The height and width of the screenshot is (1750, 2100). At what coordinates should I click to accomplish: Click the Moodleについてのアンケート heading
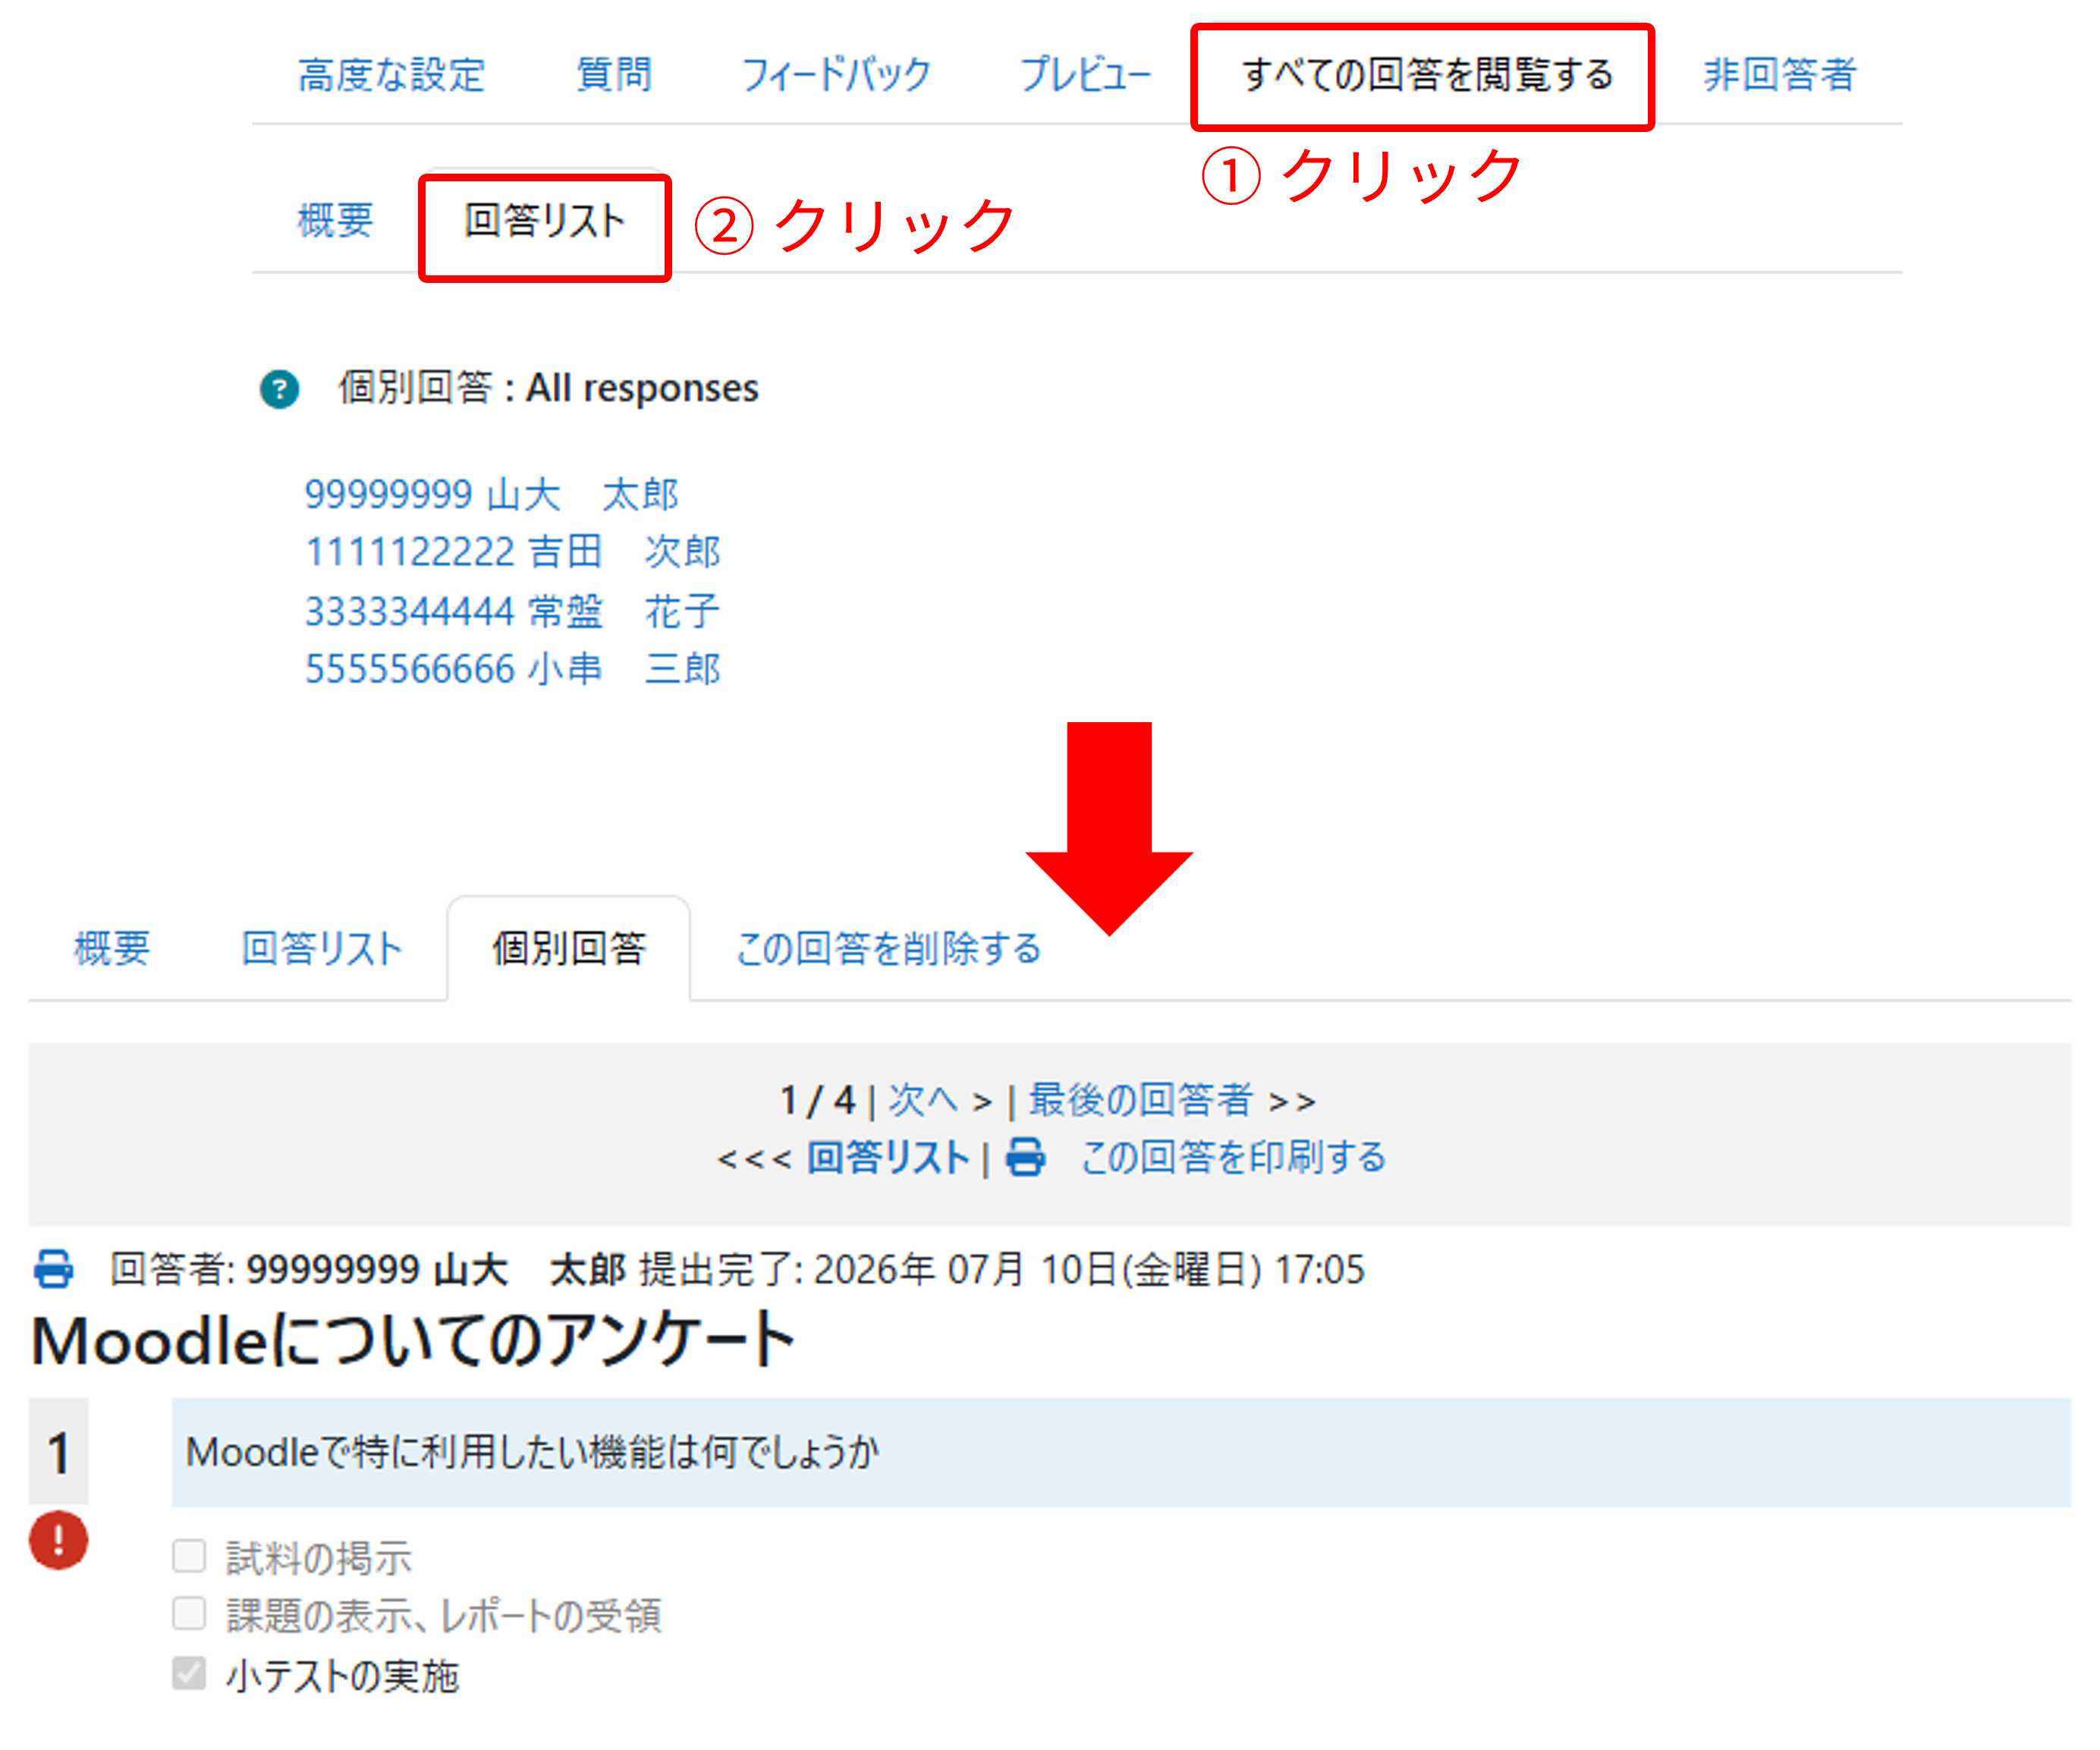tap(413, 1340)
